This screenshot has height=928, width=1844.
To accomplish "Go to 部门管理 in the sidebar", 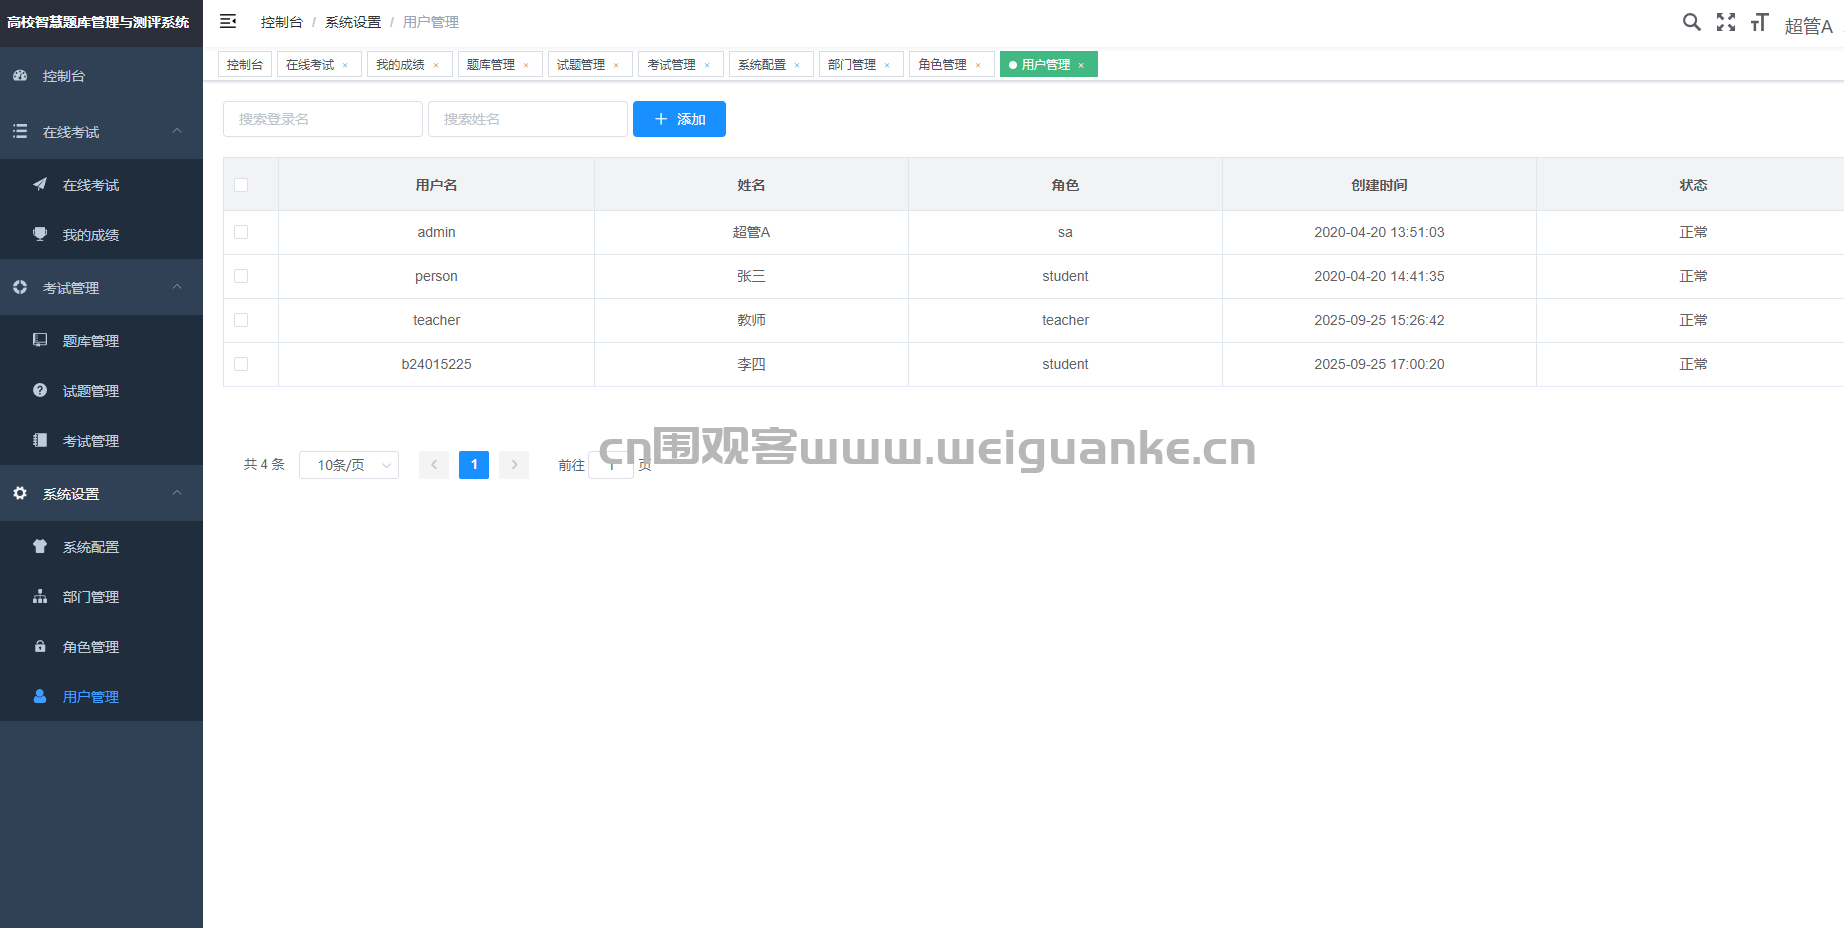I will click(90, 597).
